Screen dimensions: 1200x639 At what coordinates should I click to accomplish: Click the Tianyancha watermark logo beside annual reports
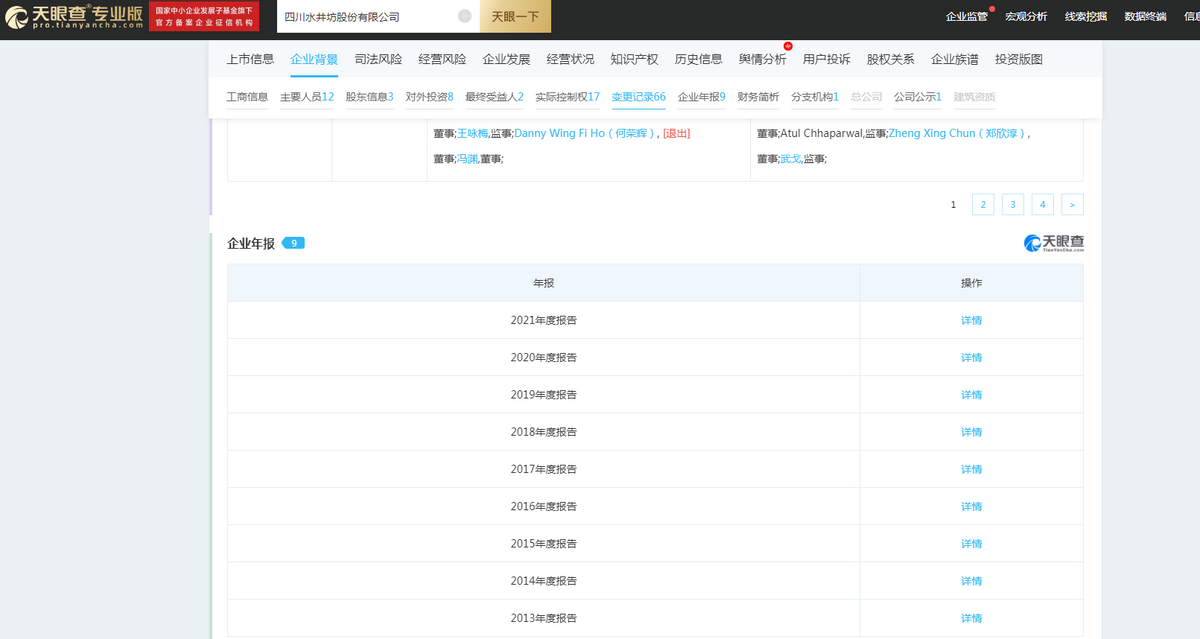point(1053,243)
